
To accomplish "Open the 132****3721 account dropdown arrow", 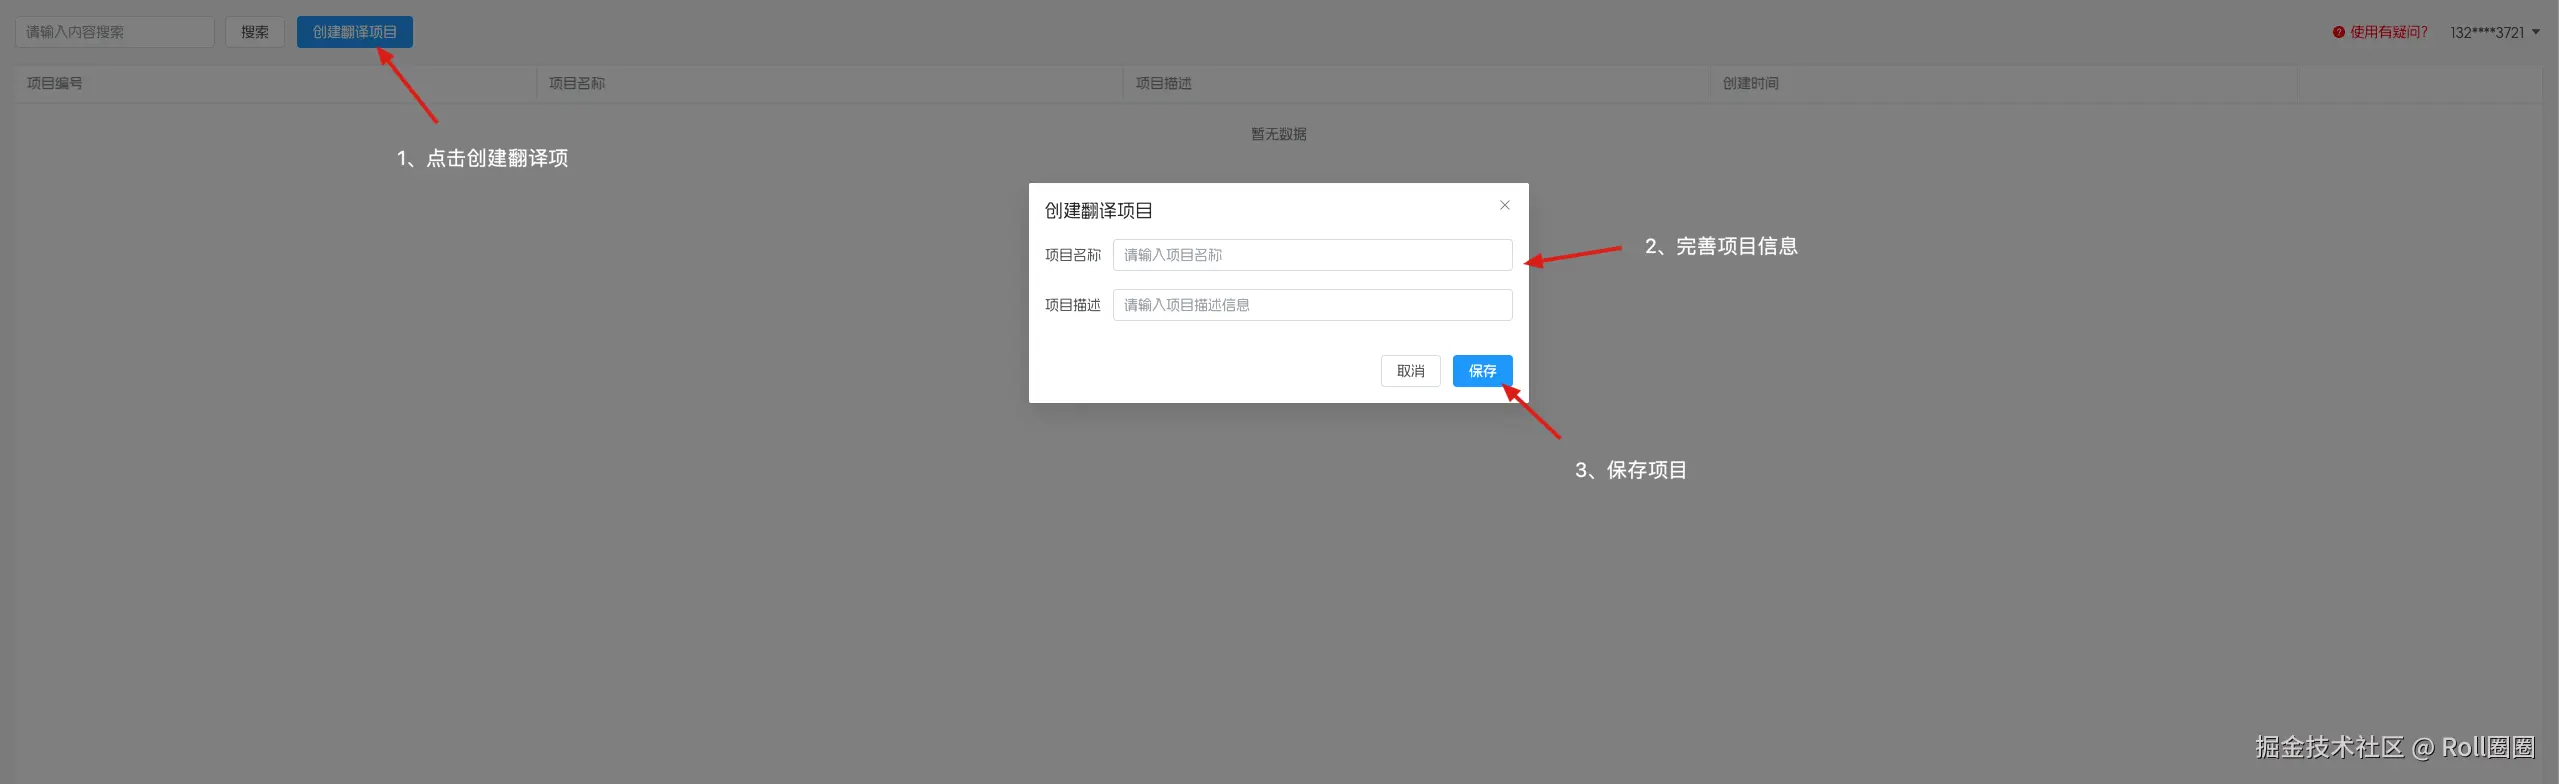I will (x=2535, y=32).
